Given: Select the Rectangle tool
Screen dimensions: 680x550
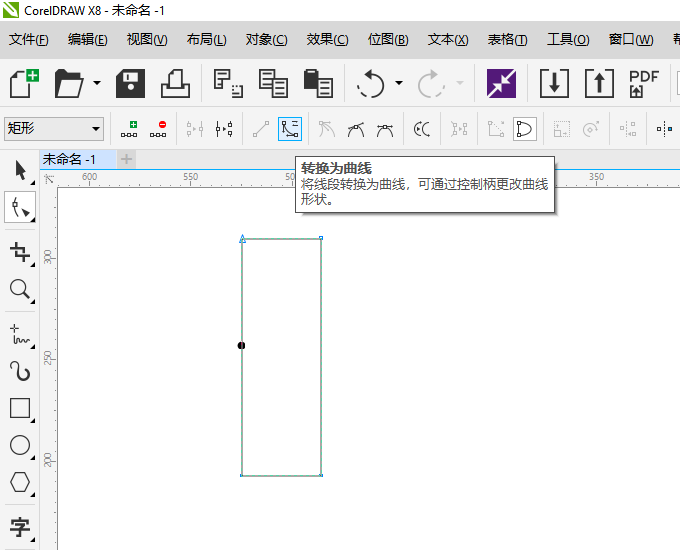Looking at the screenshot, I should pyautogui.click(x=20, y=408).
